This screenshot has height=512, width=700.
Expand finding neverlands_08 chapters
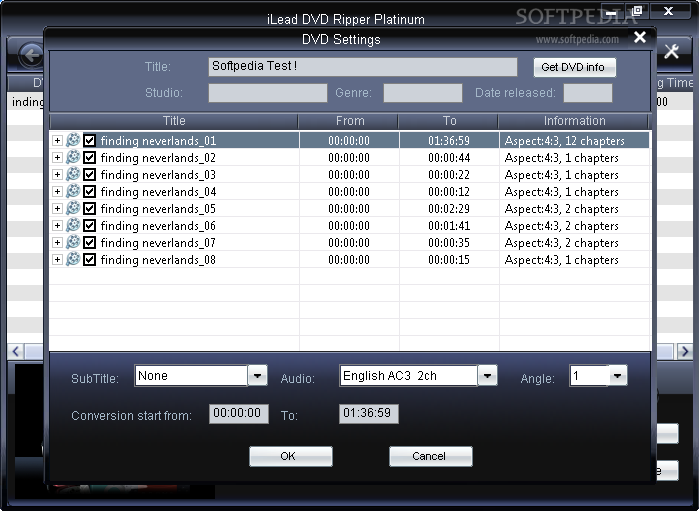(57, 259)
